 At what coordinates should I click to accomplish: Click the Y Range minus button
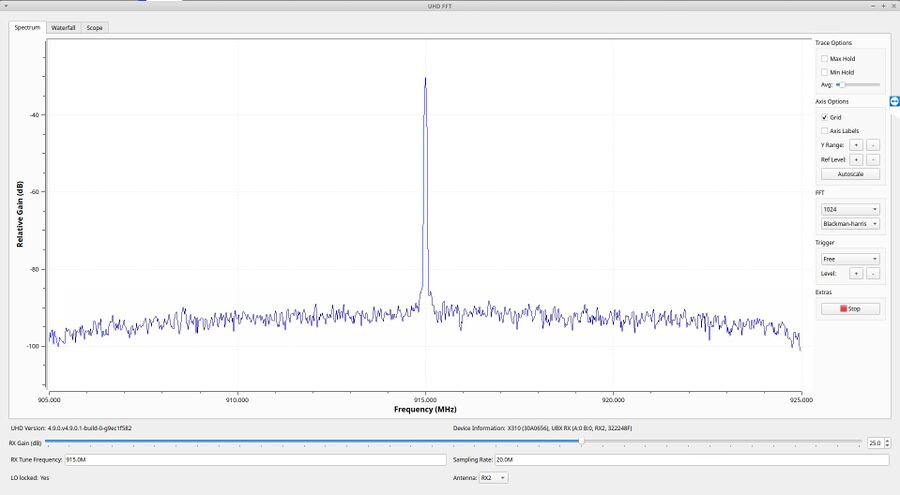[872, 145]
